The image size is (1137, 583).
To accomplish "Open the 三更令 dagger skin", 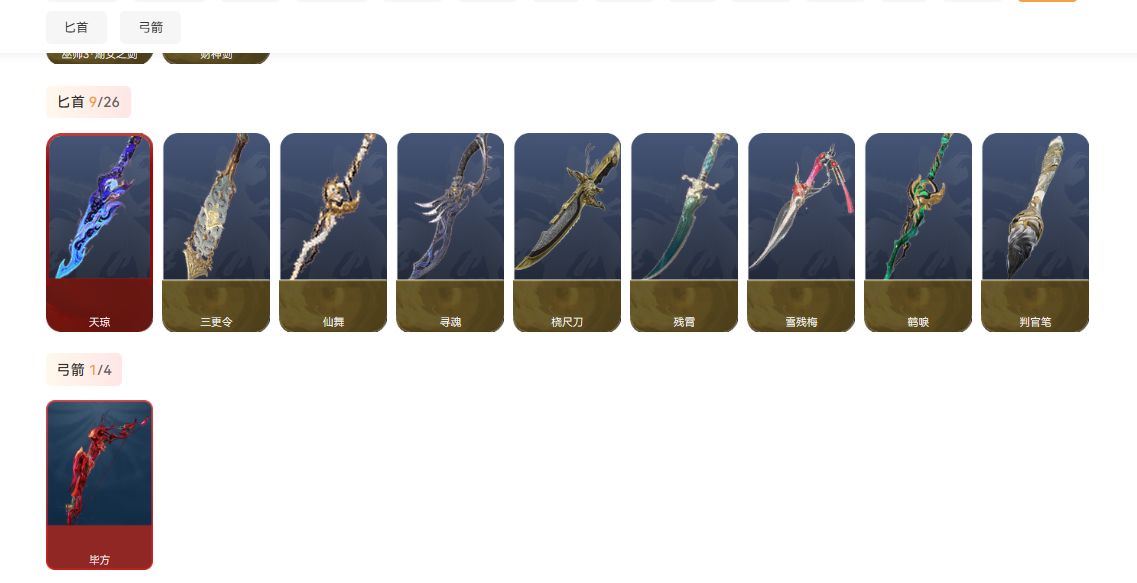I will pyautogui.click(x=216, y=232).
